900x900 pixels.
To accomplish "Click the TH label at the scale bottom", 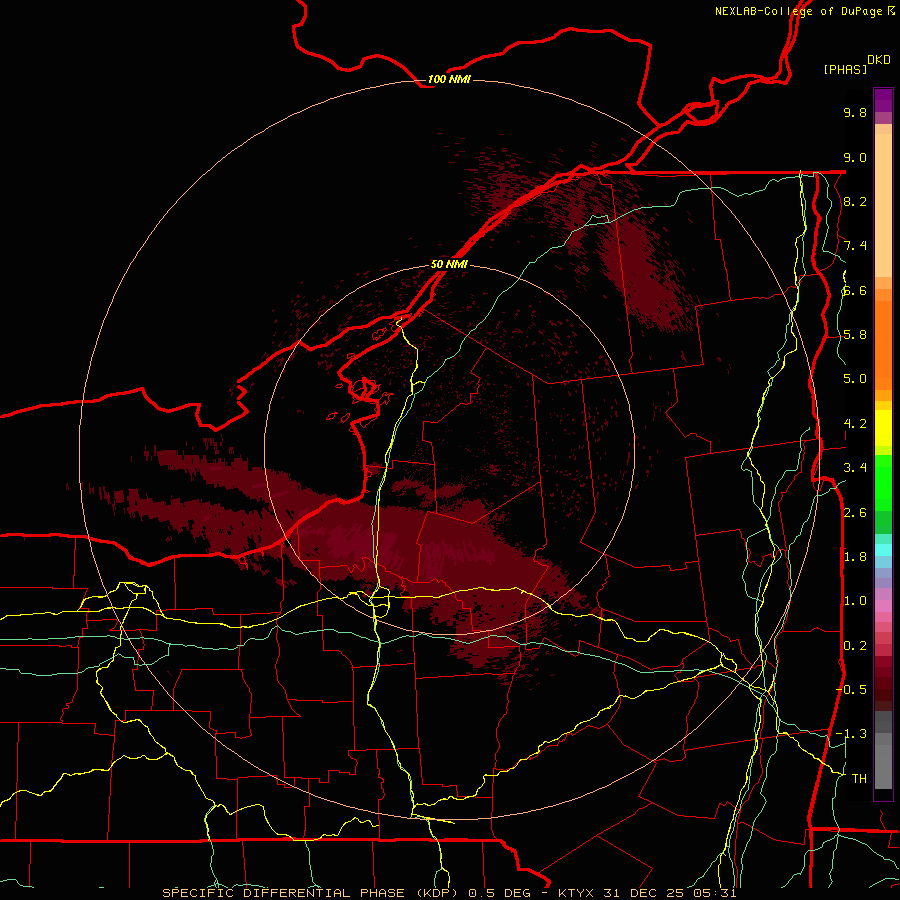I will point(859,779).
